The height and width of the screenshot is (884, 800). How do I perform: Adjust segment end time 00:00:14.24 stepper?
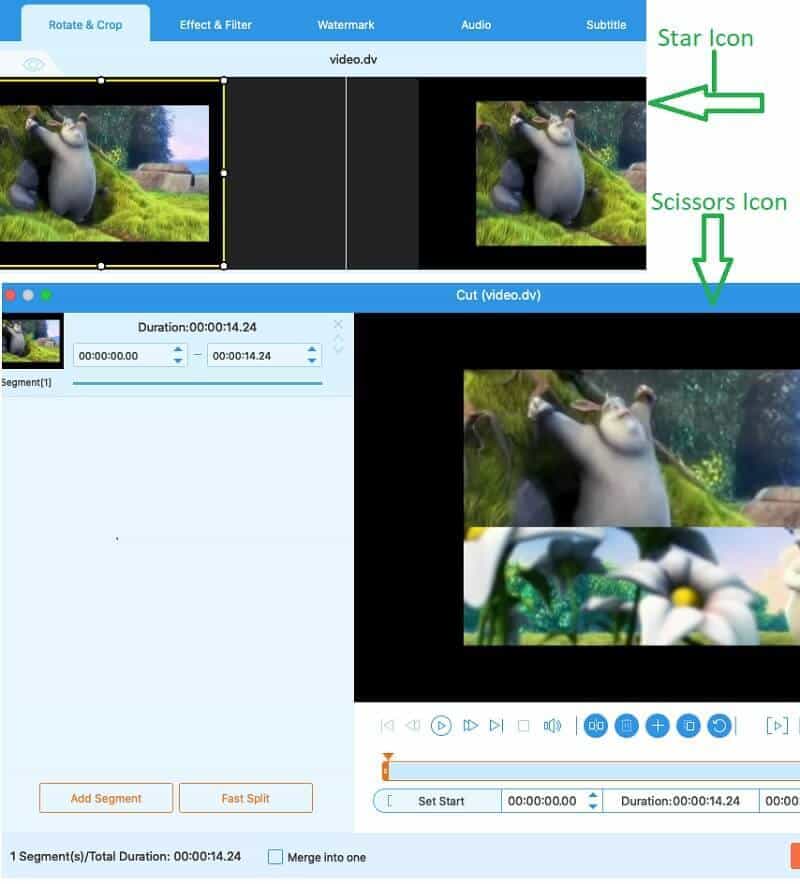click(312, 355)
